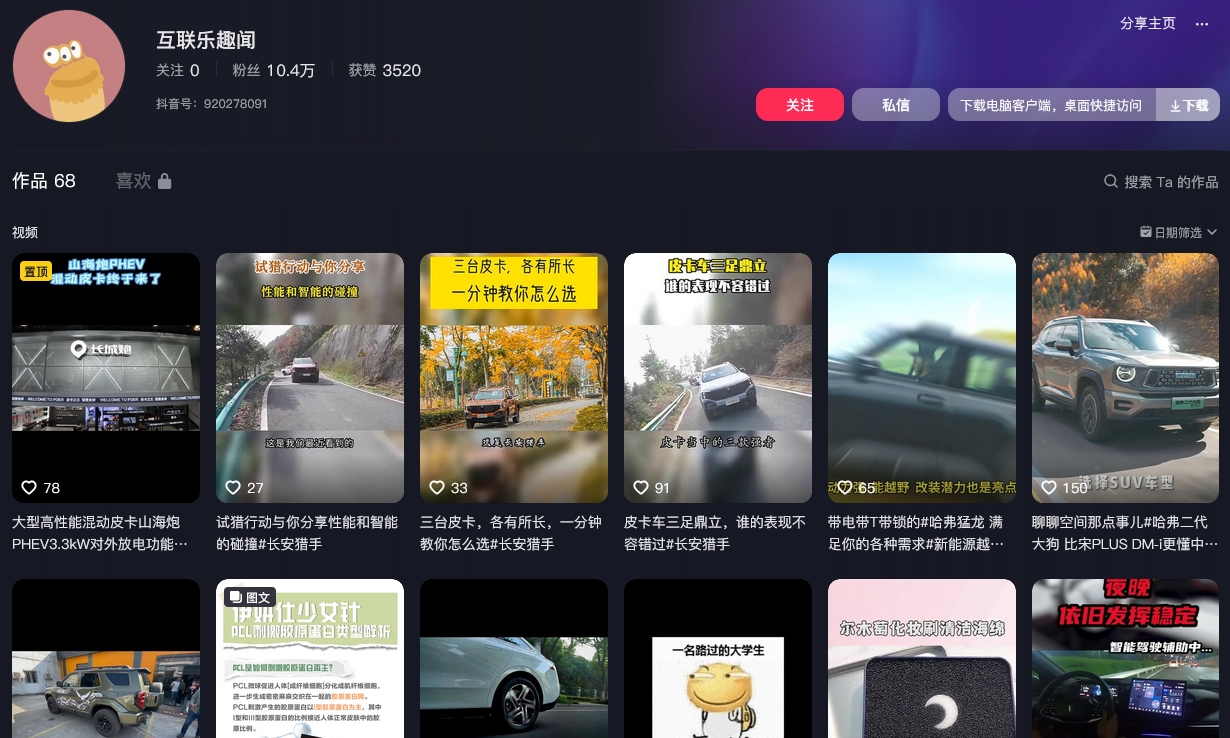Viewport: 1230px width, 738px height.
Task: Click the 互联乐趣闻 profile avatar
Action: [x=69, y=66]
